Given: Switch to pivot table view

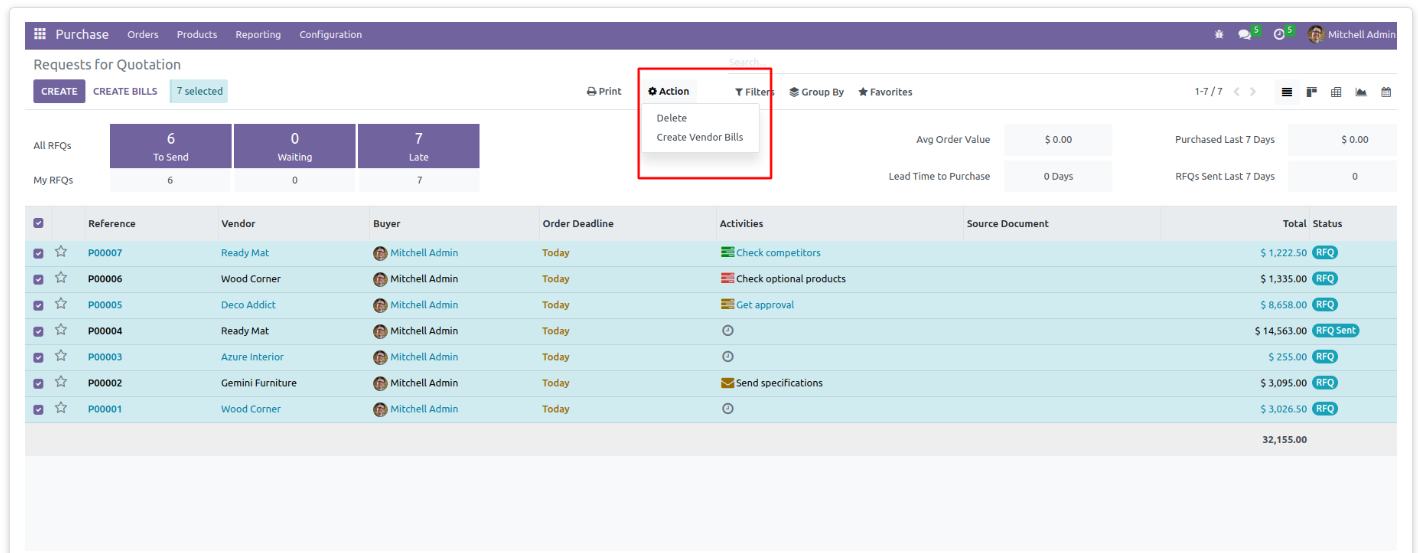Looking at the screenshot, I should [1336, 92].
